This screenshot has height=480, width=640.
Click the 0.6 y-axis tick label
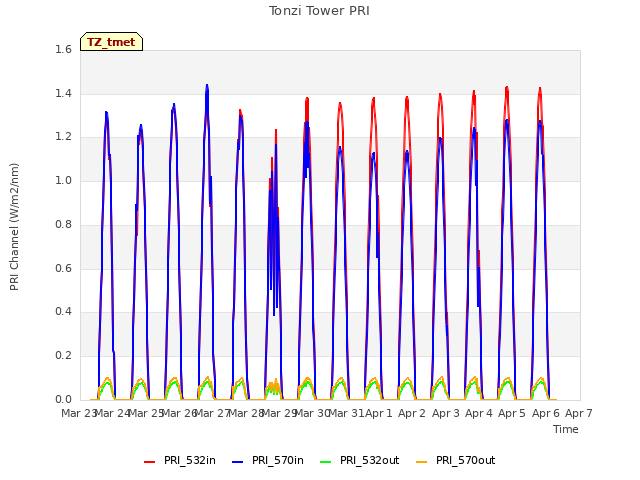[63, 268]
